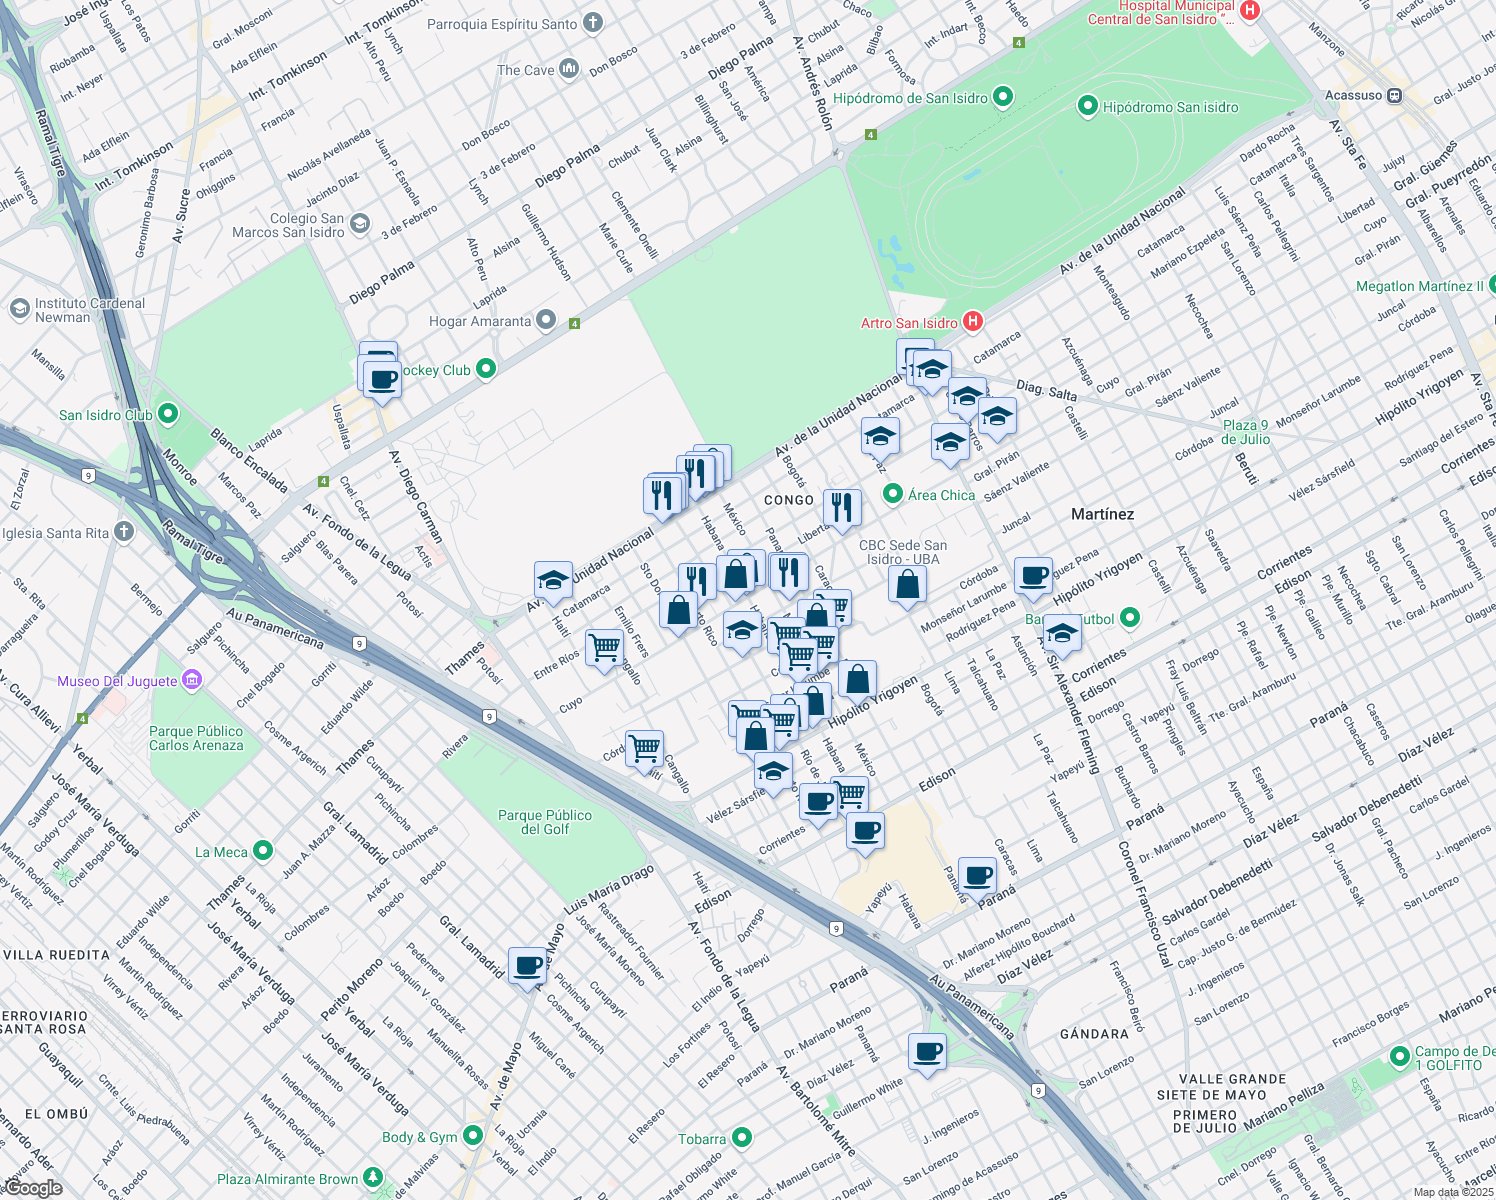Select the coffee marker near Guillermo White street
Viewport: 1496px width, 1200px height.
[x=928, y=1052]
